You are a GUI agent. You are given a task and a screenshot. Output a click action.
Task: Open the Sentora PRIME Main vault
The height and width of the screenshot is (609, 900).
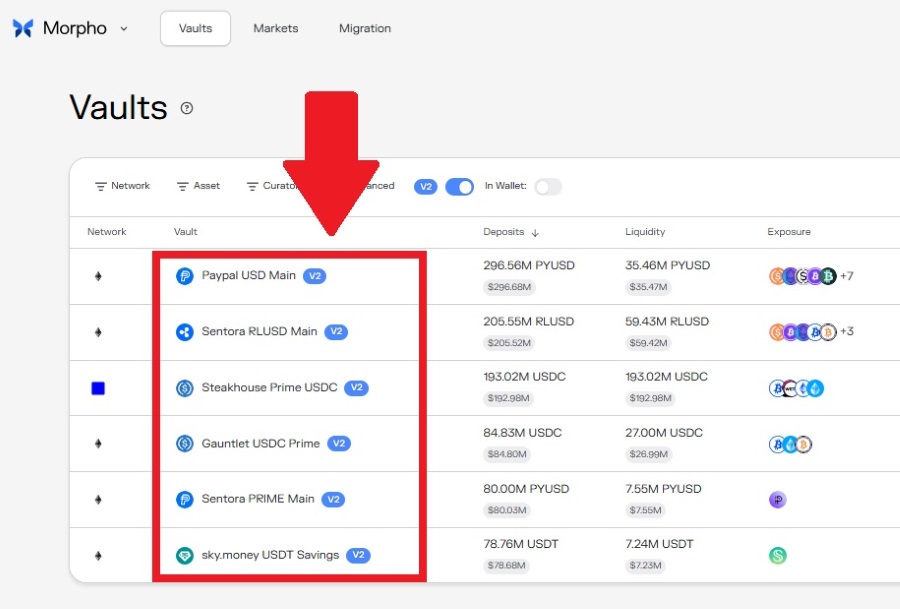tap(258, 499)
